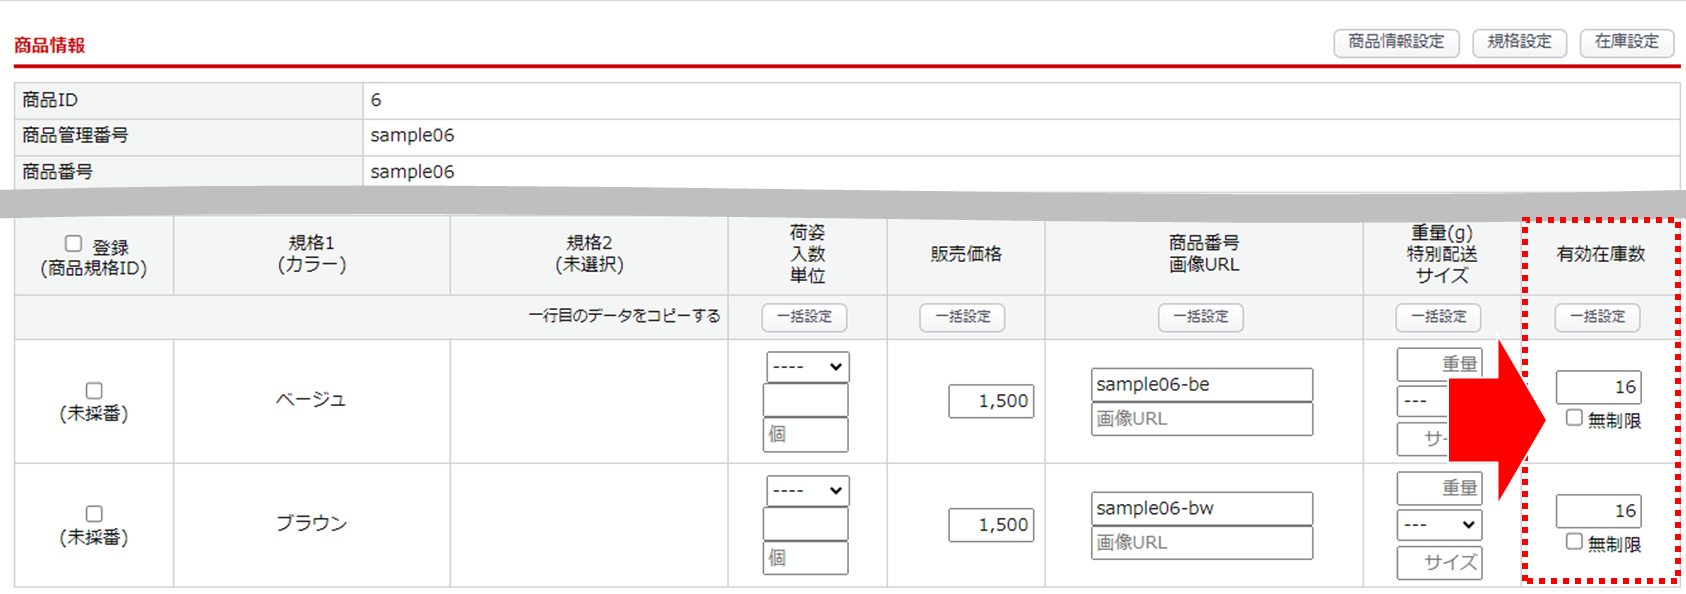The height and width of the screenshot is (594, 1686).
Task: Click 一括設定 under 販売価格 column
Action: [962, 317]
